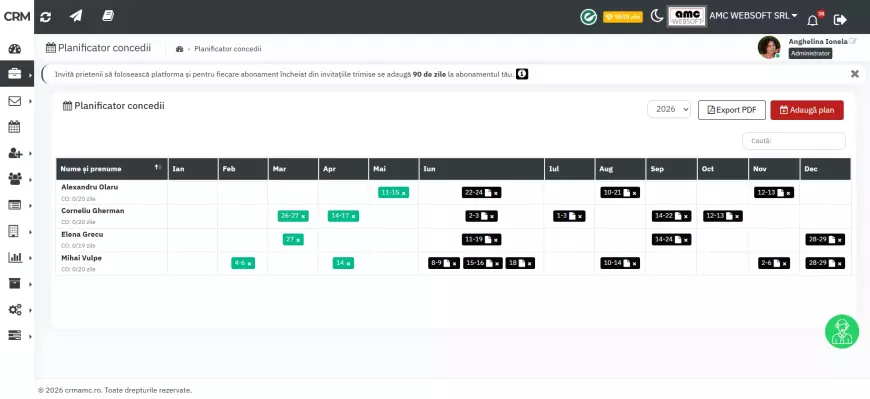870x399 pixels.
Task: Click Elena Grecu's 14-24 September leave badge
Action: (671, 239)
